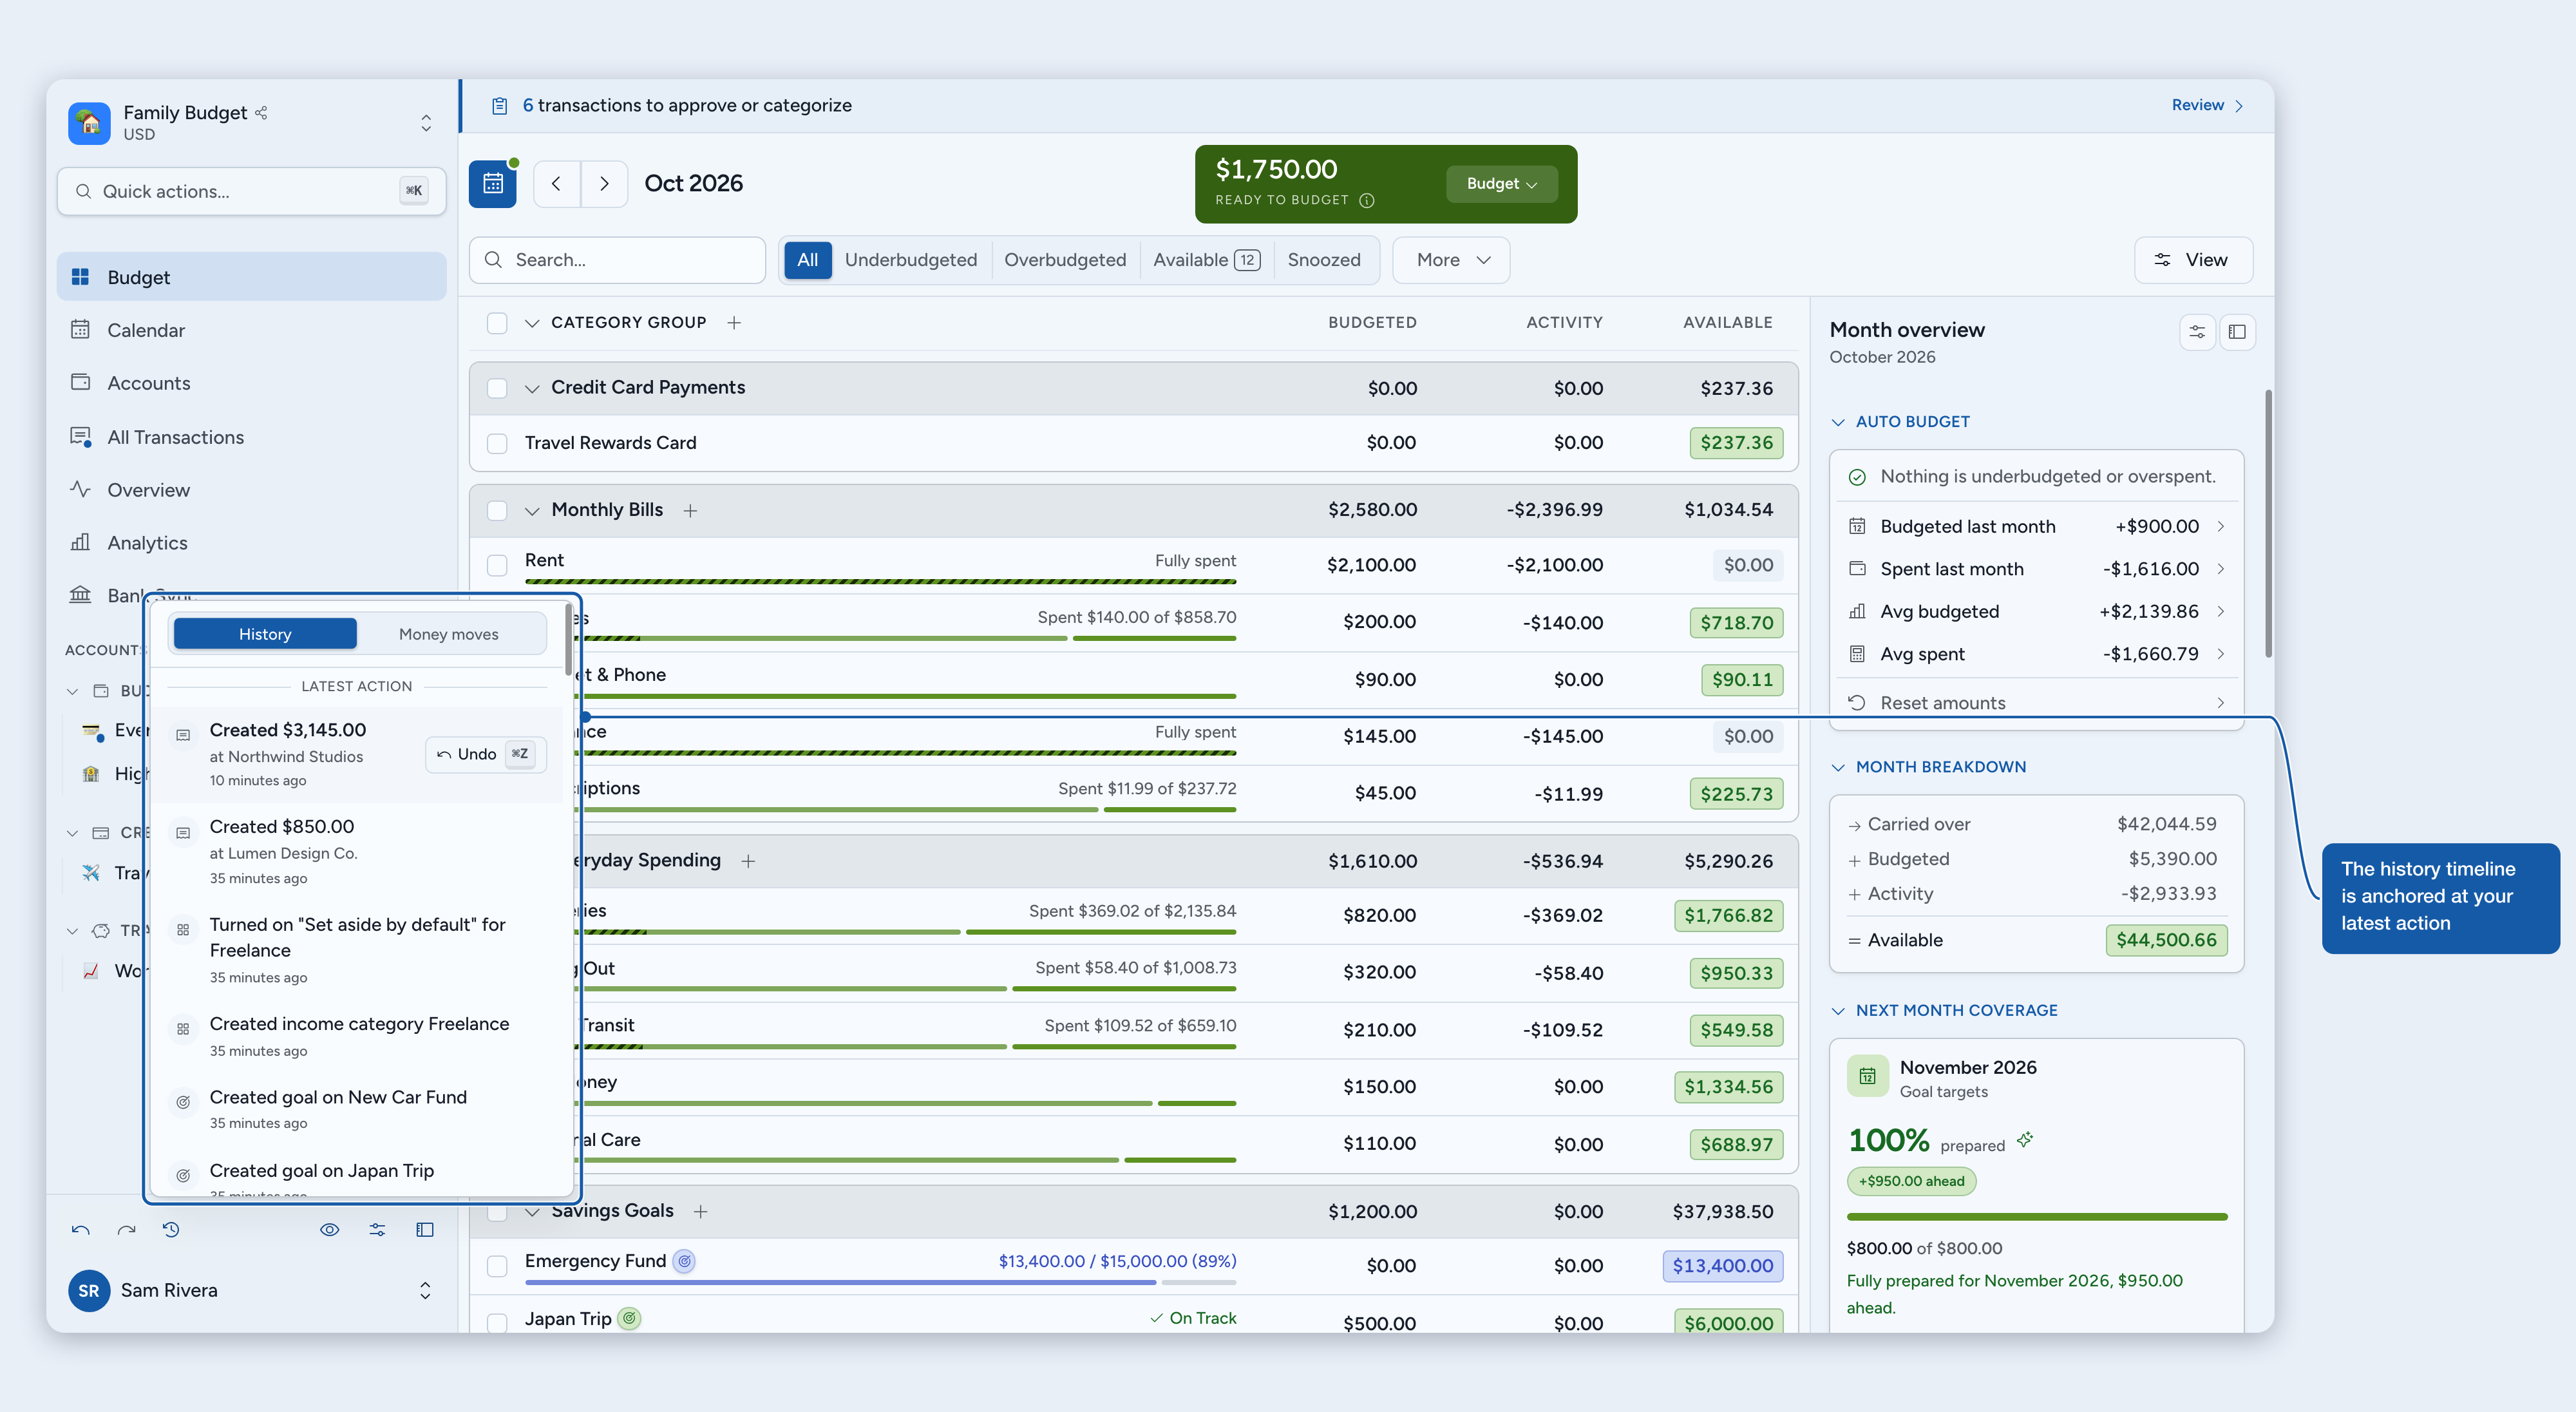Check the Travel Rewards Card checkbox
The image size is (2576, 1412).
(x=497, y=443)
